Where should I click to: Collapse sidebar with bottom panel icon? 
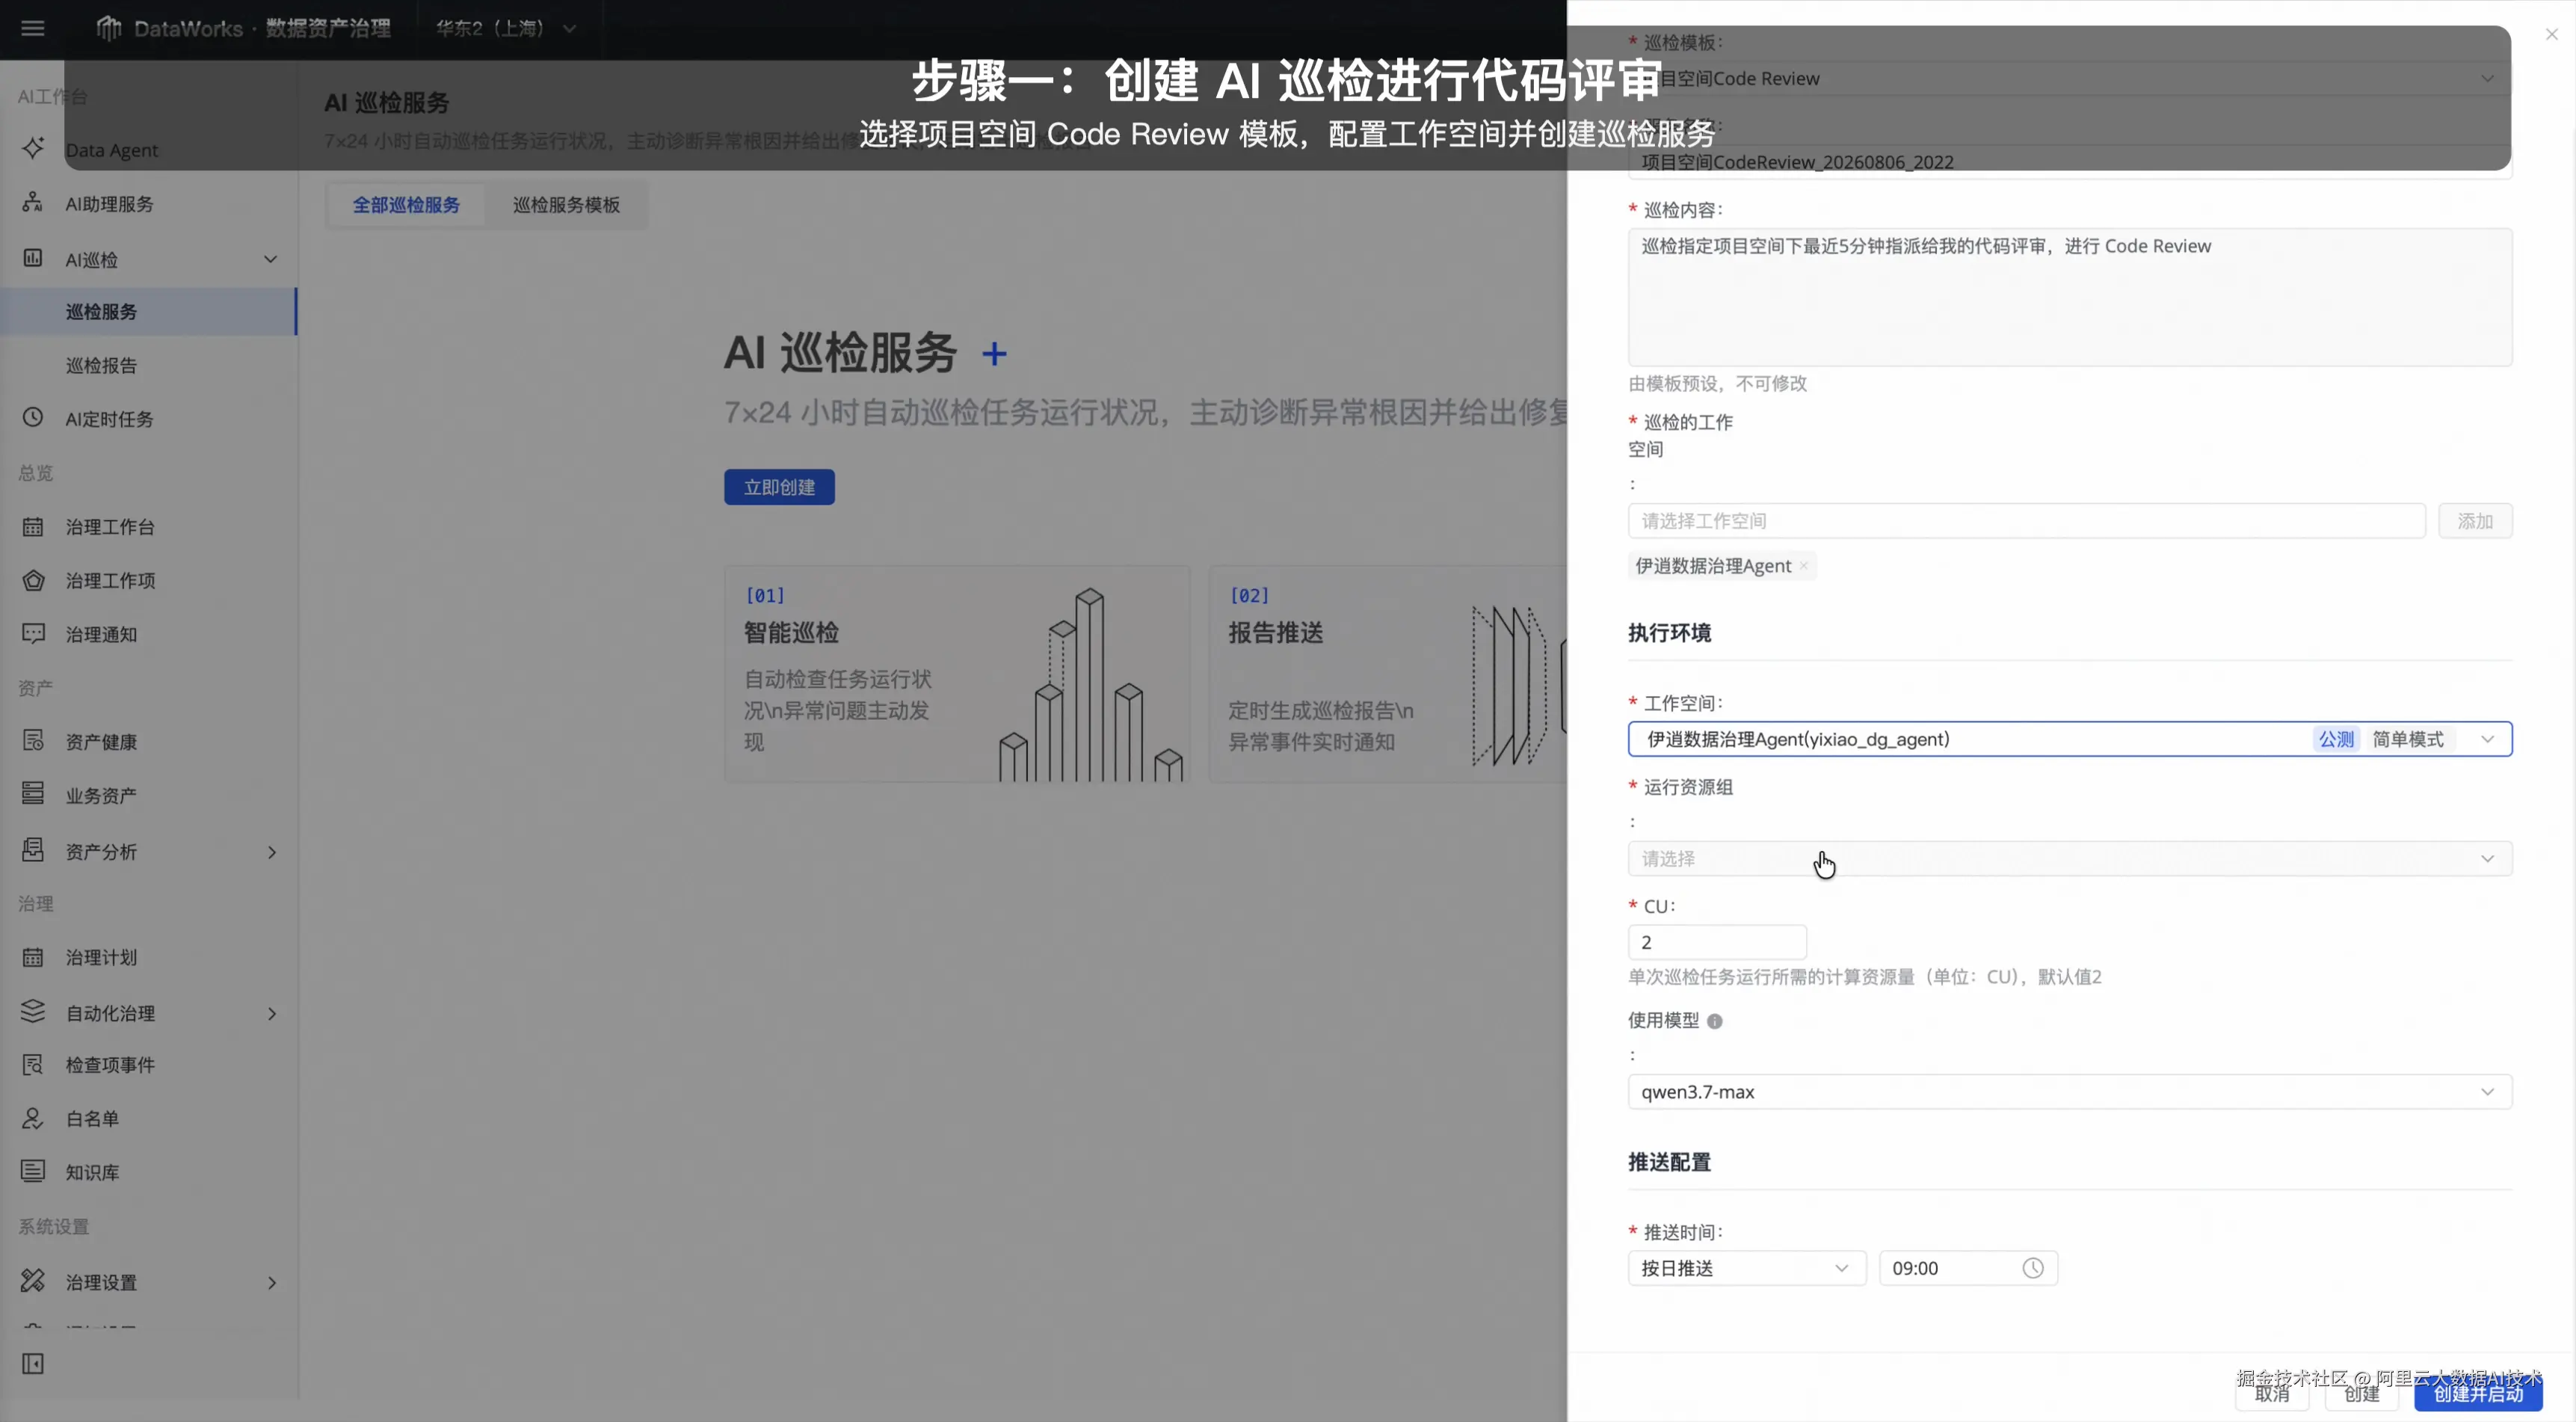(33, 1364)
